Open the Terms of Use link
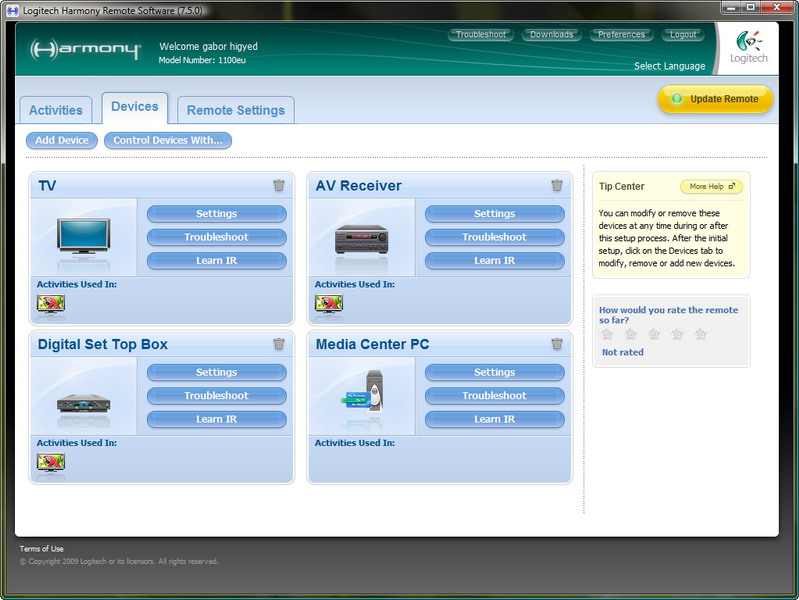The width and height of the screenshot is (799, 600). point(41,549)
